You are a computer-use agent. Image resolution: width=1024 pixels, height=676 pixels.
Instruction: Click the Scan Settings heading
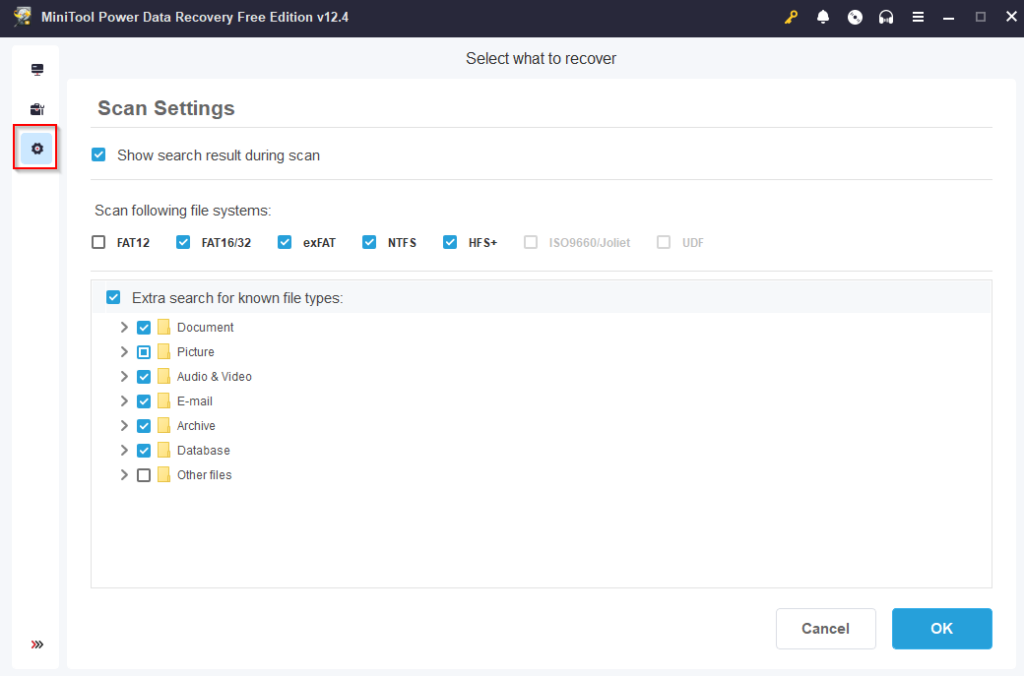coord(166,108)
